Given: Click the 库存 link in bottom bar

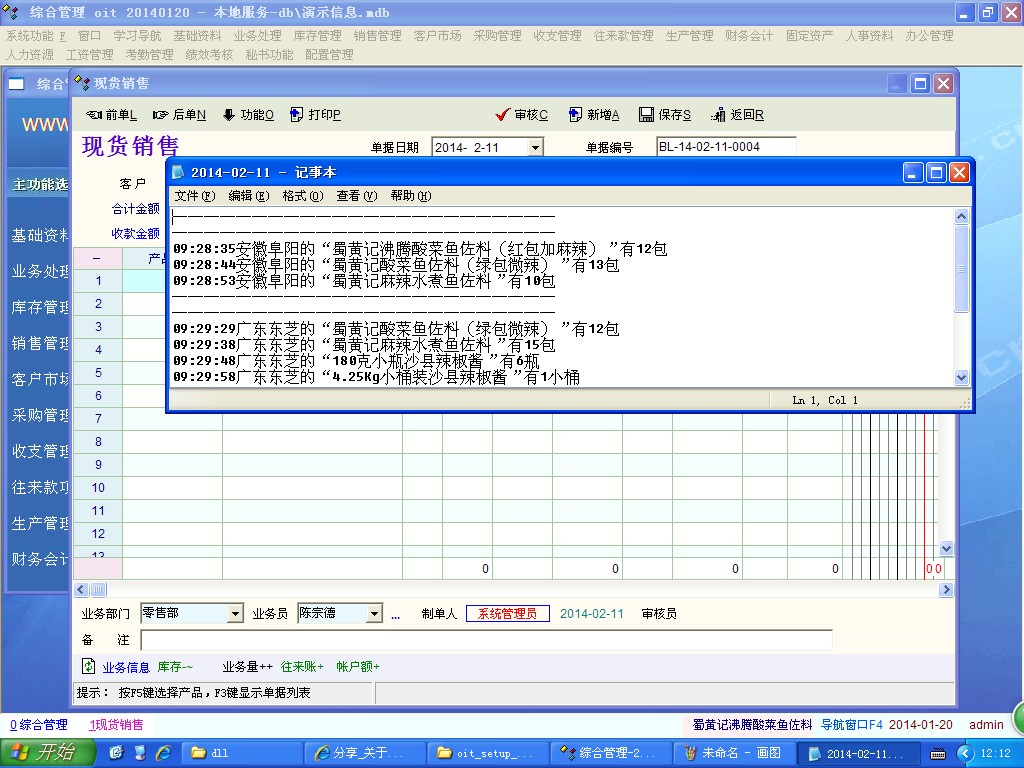Looking at the screenshot, I should coord(174,667).
